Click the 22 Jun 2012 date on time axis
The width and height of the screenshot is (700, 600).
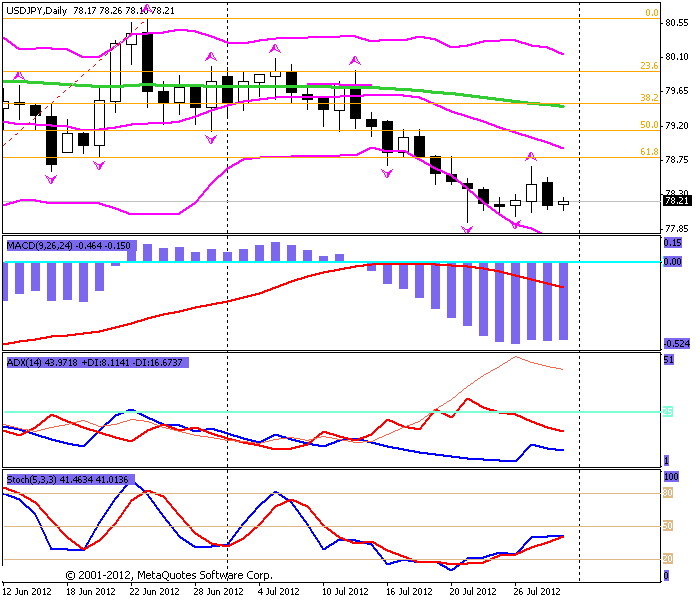(154, 592)
